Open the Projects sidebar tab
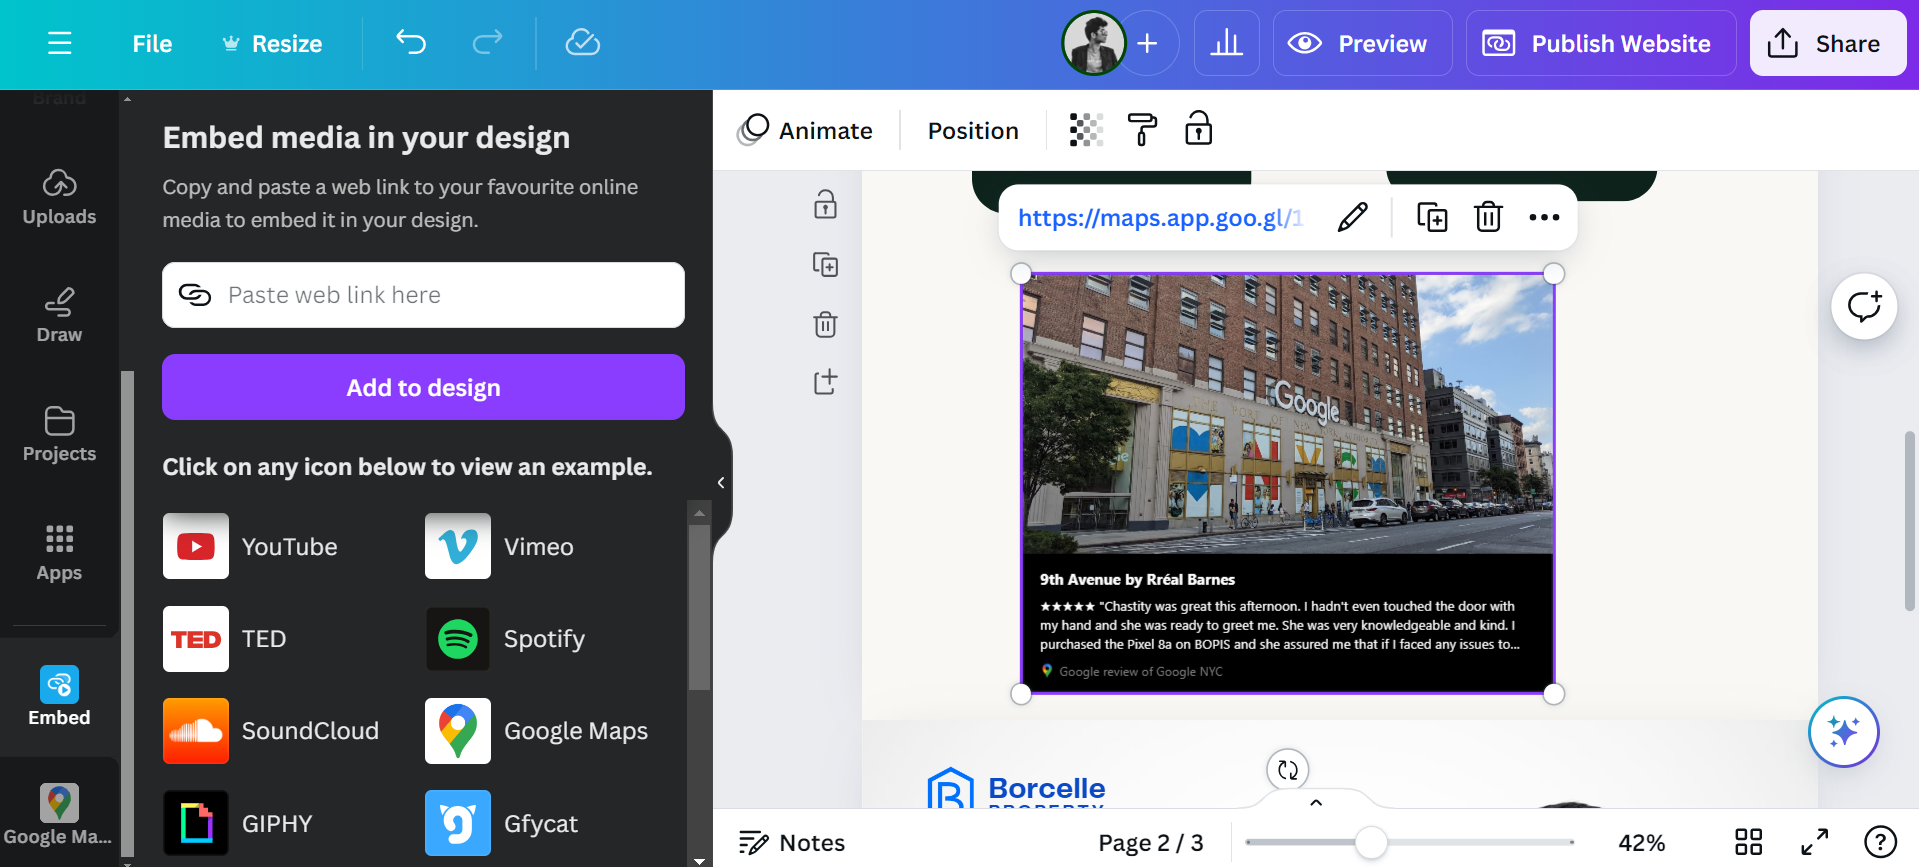 59,434
